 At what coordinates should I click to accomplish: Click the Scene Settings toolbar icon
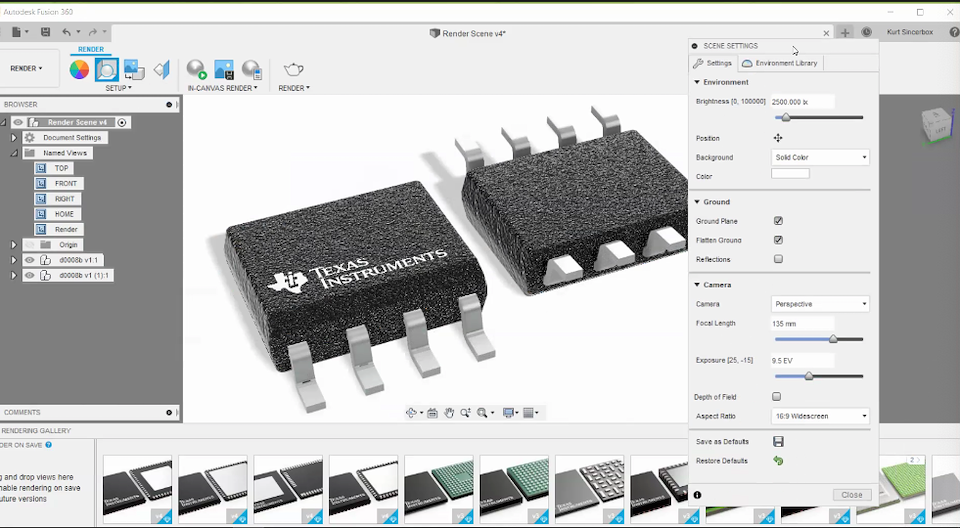coord(106,69)
